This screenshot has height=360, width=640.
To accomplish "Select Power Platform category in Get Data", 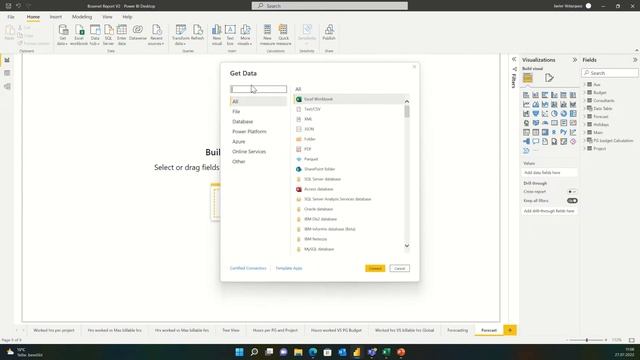I will tap(249, 131).
